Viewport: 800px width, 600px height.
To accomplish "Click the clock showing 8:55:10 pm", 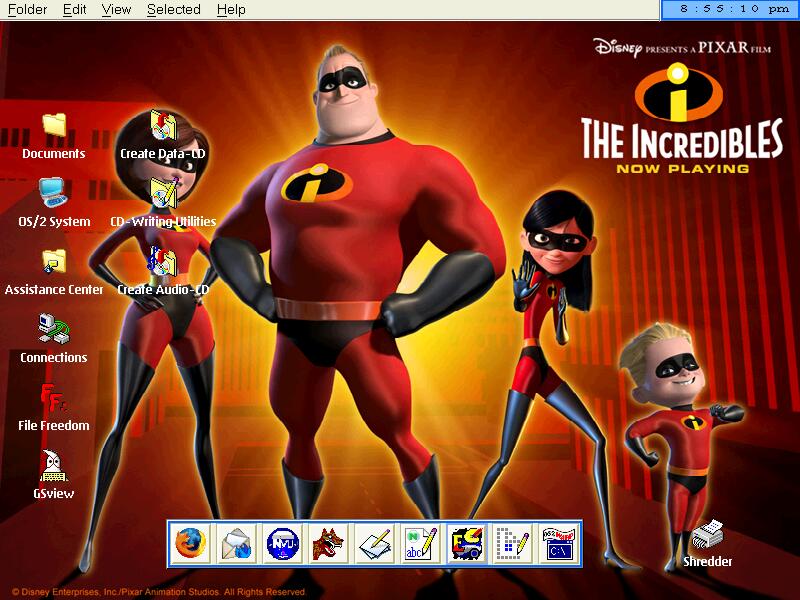I will coord(732,9).
